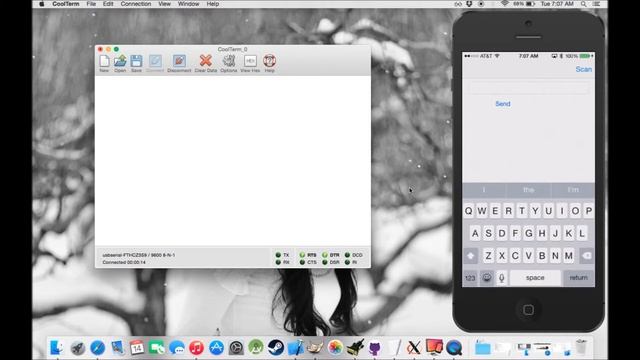Open App Store from the dock
640x360 pixels.
(x=216, y=348)
